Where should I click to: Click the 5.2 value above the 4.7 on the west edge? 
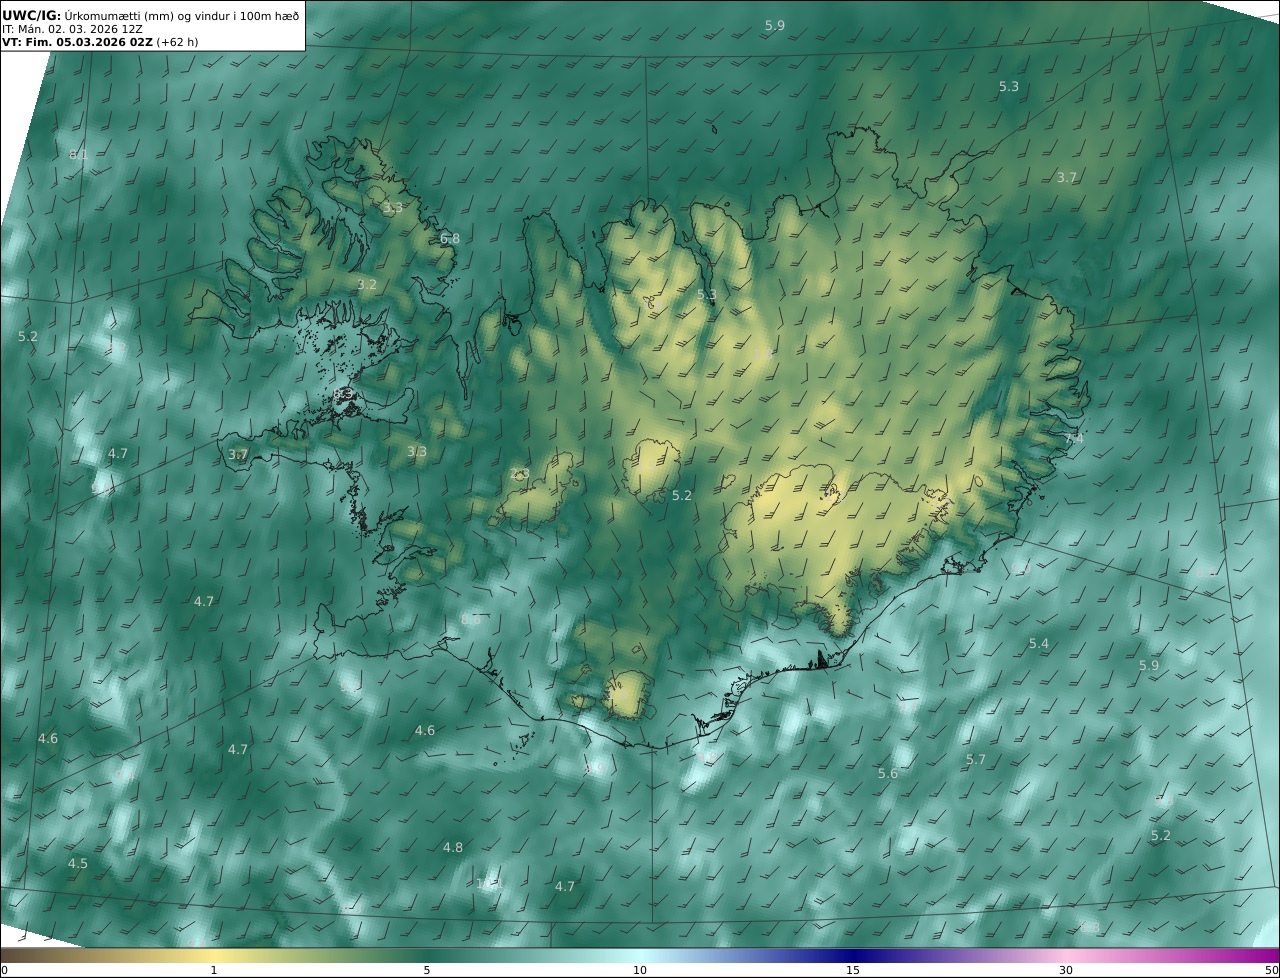tap(28, 336)
